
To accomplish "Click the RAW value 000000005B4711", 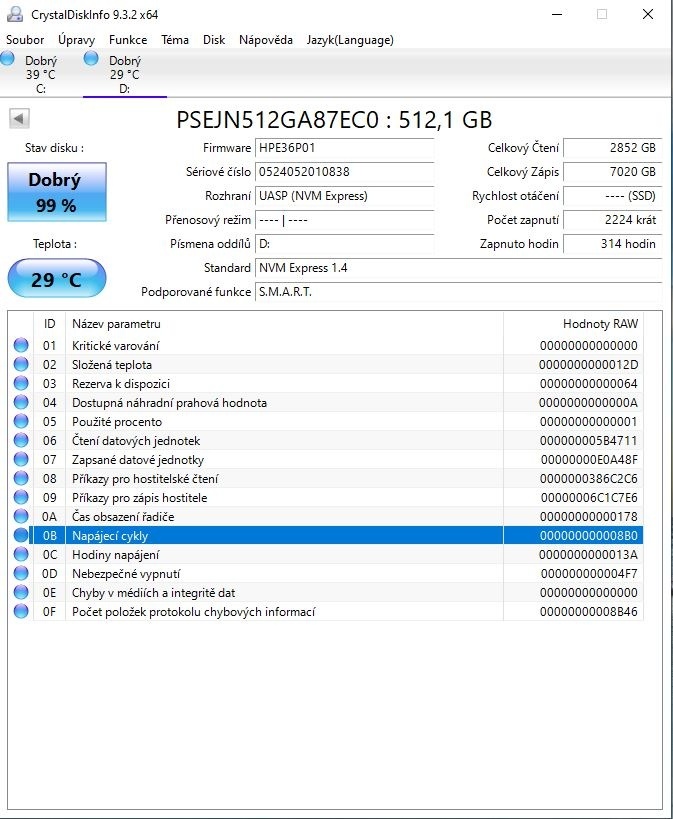I will [589, 441].
